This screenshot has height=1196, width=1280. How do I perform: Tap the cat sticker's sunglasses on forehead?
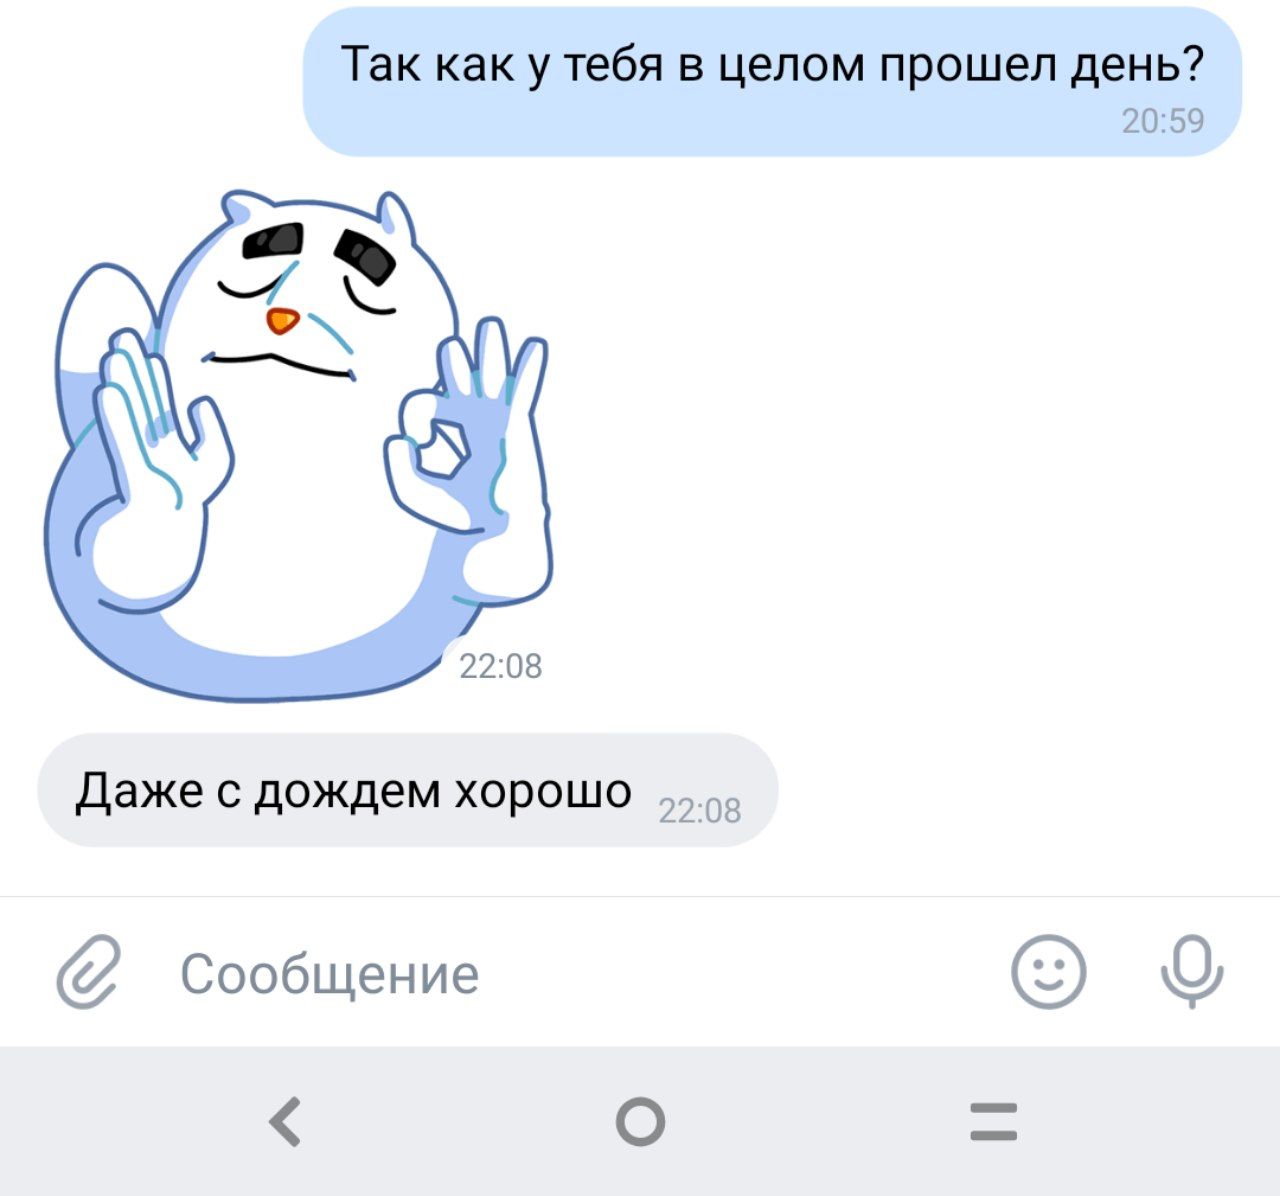tap(320, 250)
